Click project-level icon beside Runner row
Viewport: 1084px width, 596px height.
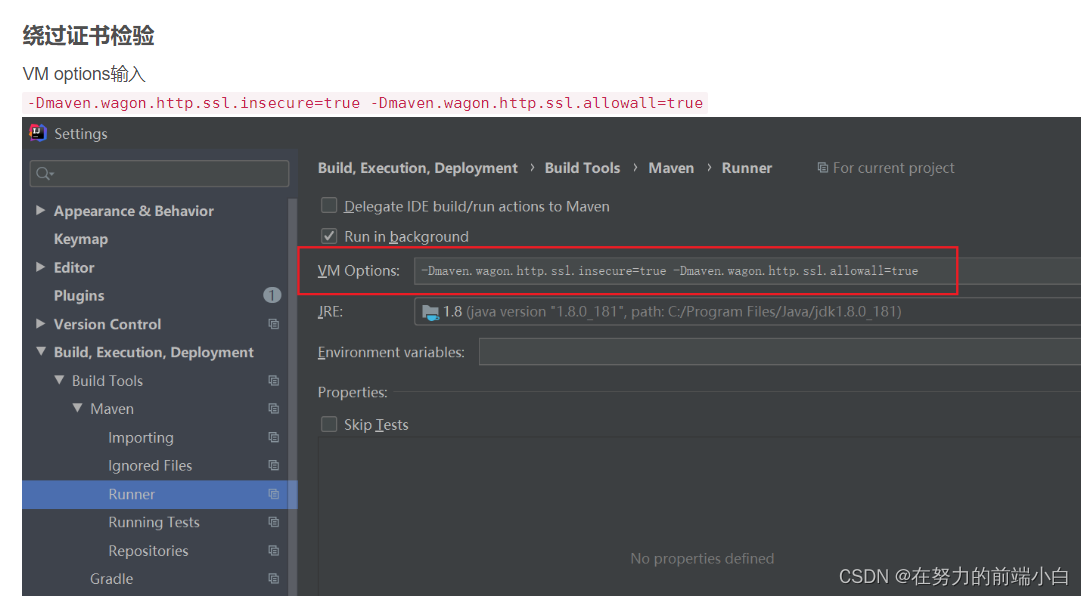(274, 494)
